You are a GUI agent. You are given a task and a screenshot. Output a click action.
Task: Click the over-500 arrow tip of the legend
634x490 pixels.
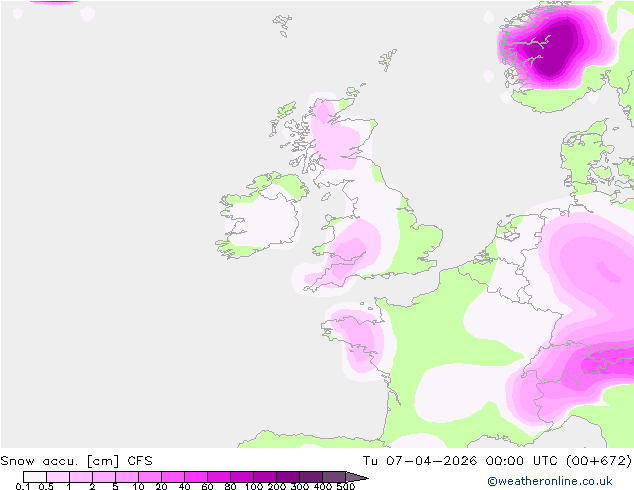pos(356,477)
